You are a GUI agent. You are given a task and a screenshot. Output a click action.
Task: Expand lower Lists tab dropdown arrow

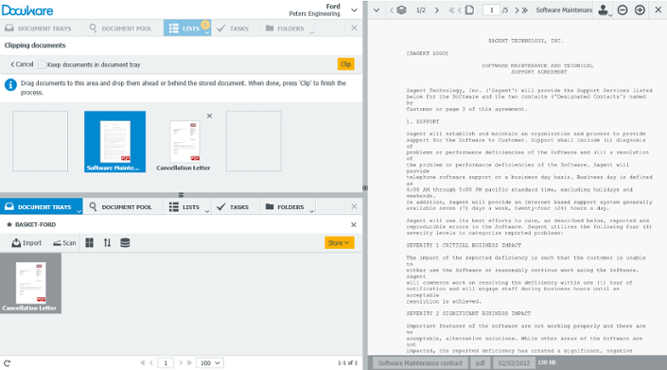click(x=207, y=211)
